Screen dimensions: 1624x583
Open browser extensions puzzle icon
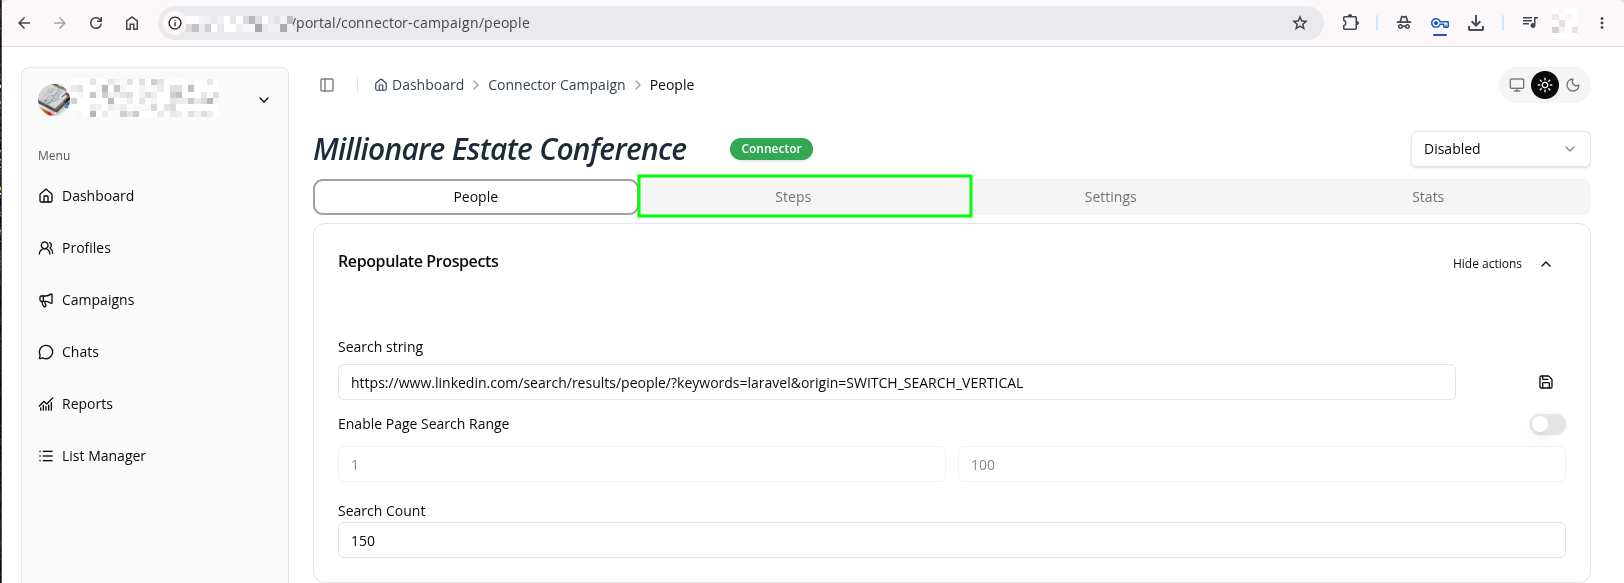pyautogui.click(x=1351, y=23)
